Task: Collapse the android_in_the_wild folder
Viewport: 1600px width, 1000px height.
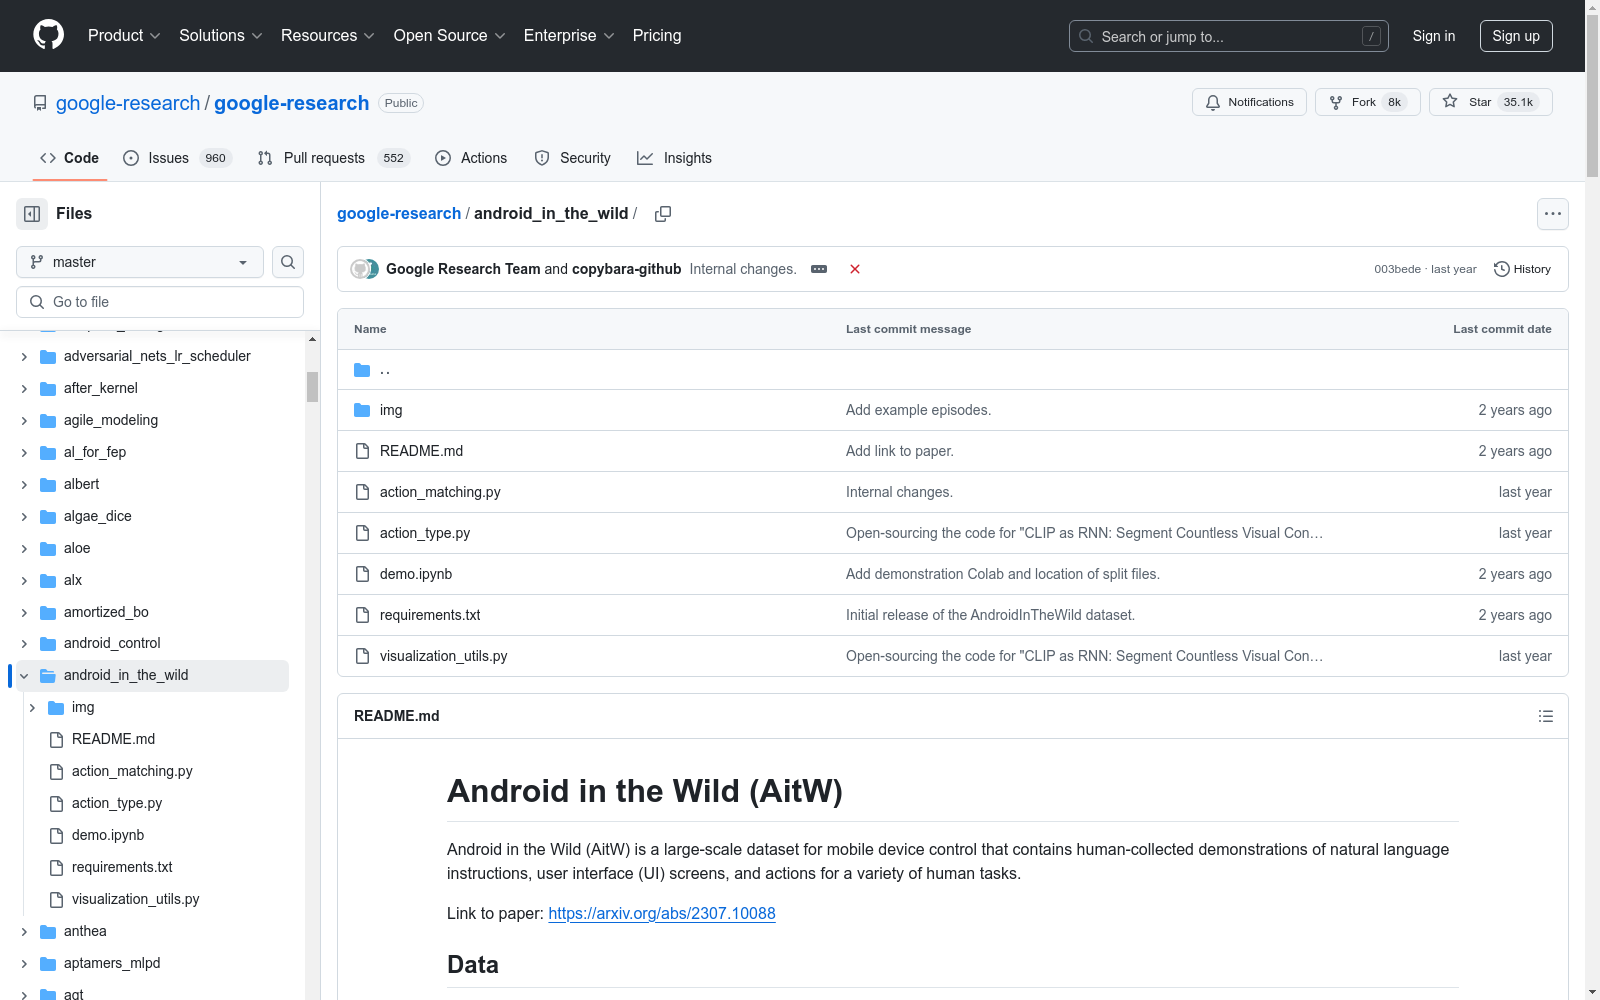Action: click(x=24, y=676)
